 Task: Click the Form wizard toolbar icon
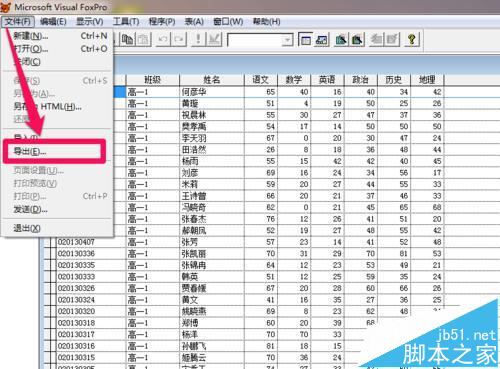[x=341, y=40]
